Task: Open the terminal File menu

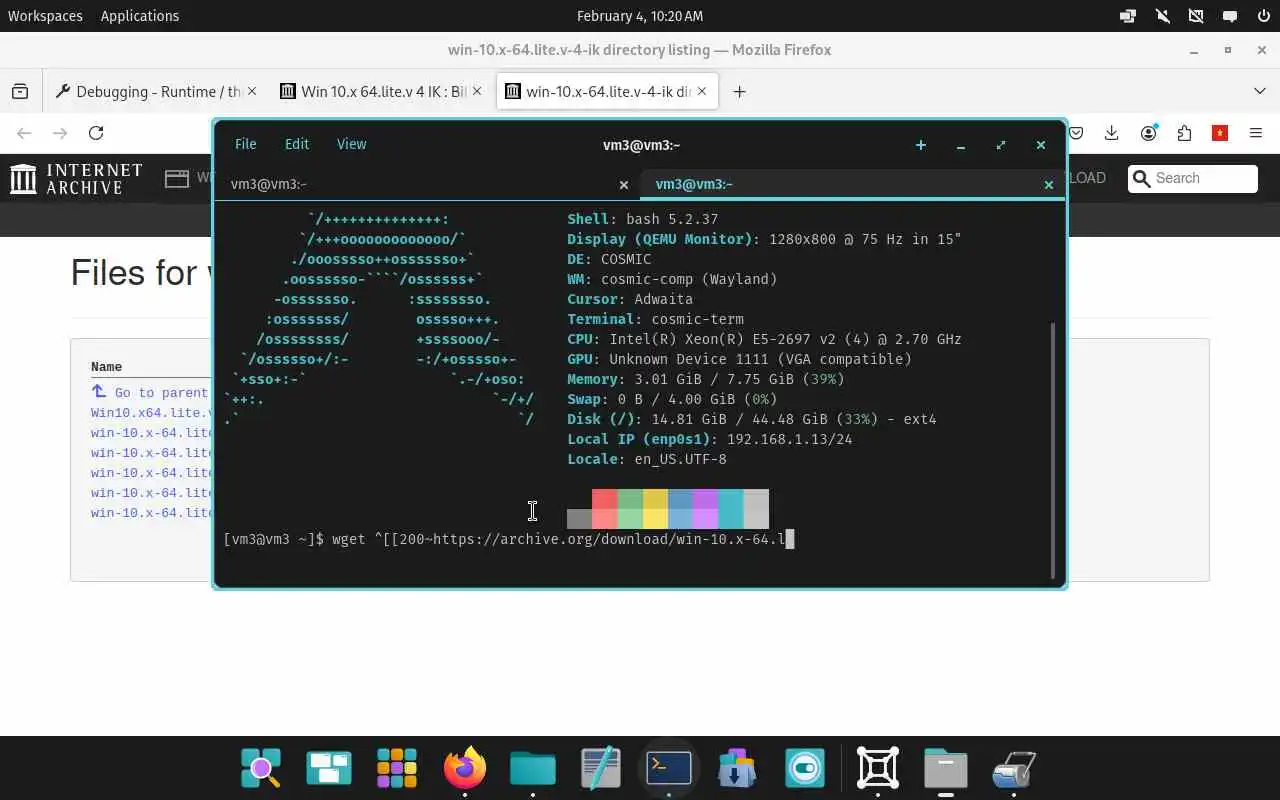Action: coord(245,144)
